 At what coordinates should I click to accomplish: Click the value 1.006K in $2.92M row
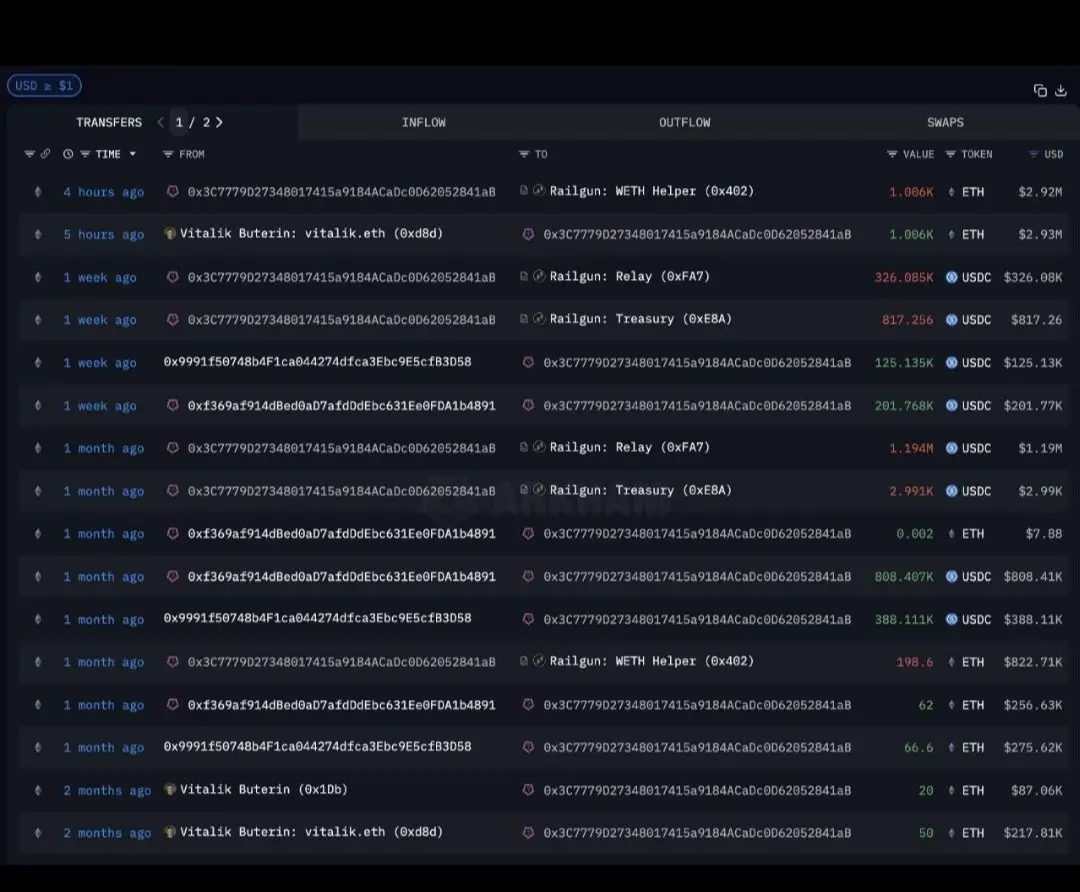tap(911, 192)
